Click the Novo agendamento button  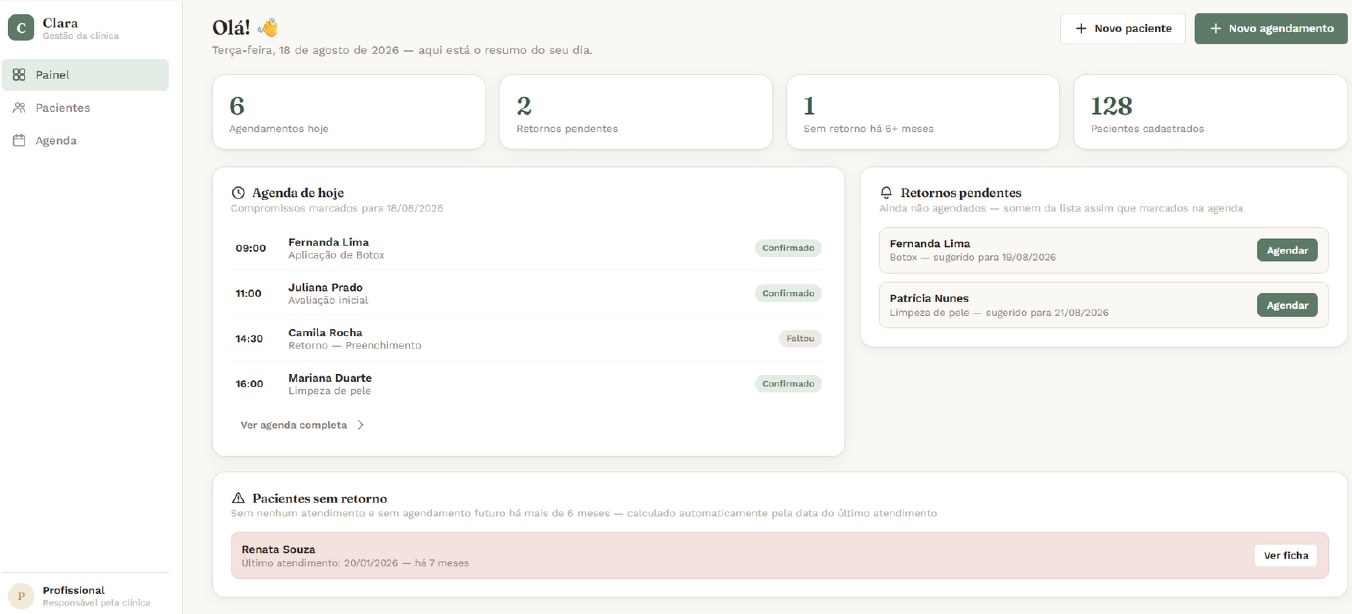click(x=1271, y=29)
